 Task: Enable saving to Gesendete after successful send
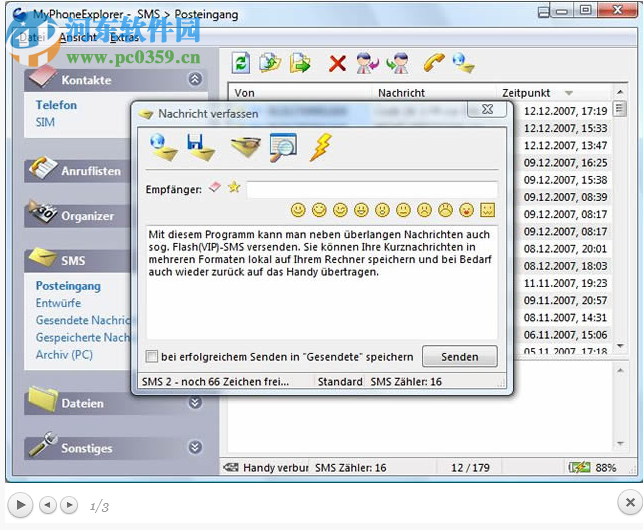point(152,356)
